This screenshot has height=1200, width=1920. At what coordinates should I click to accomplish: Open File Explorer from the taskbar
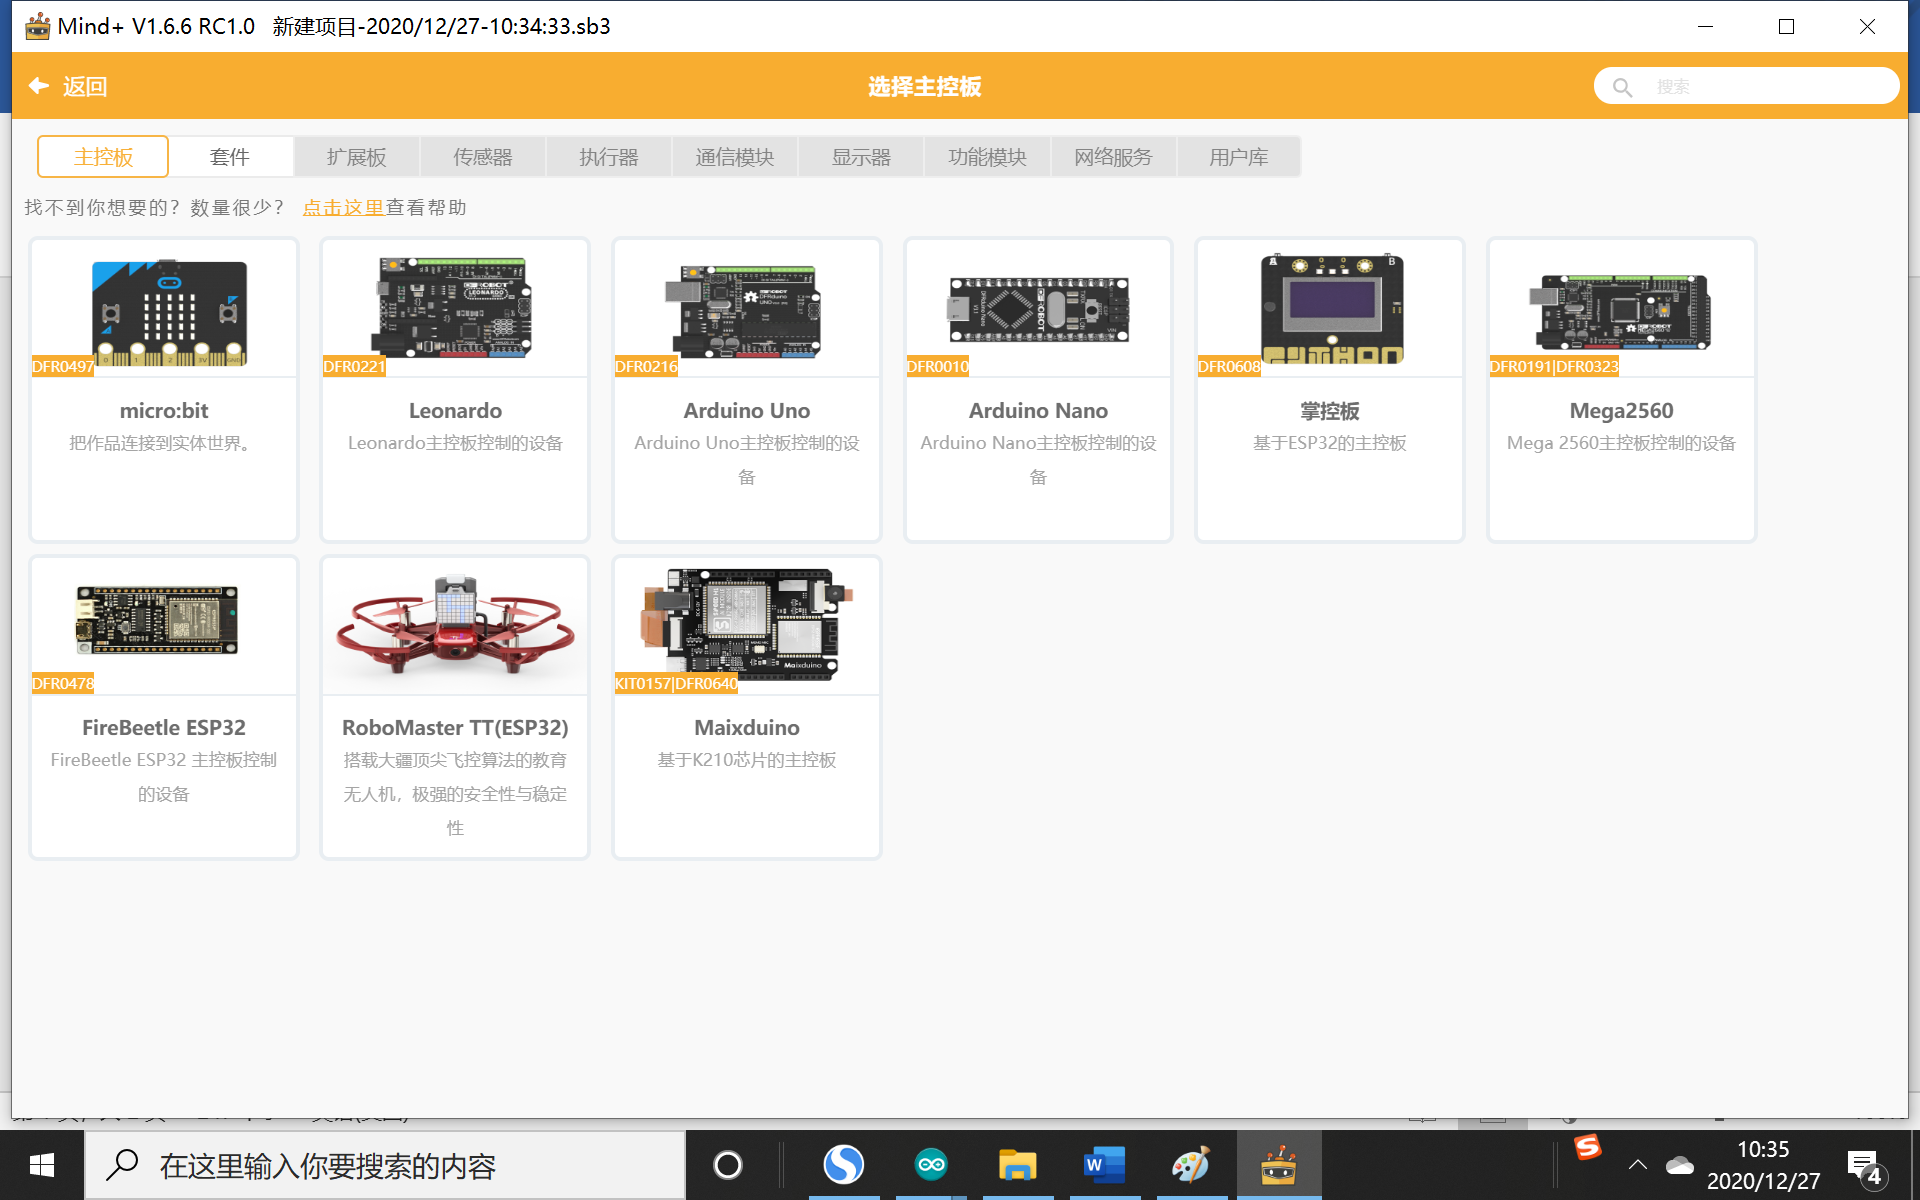pos(1017,1165)
